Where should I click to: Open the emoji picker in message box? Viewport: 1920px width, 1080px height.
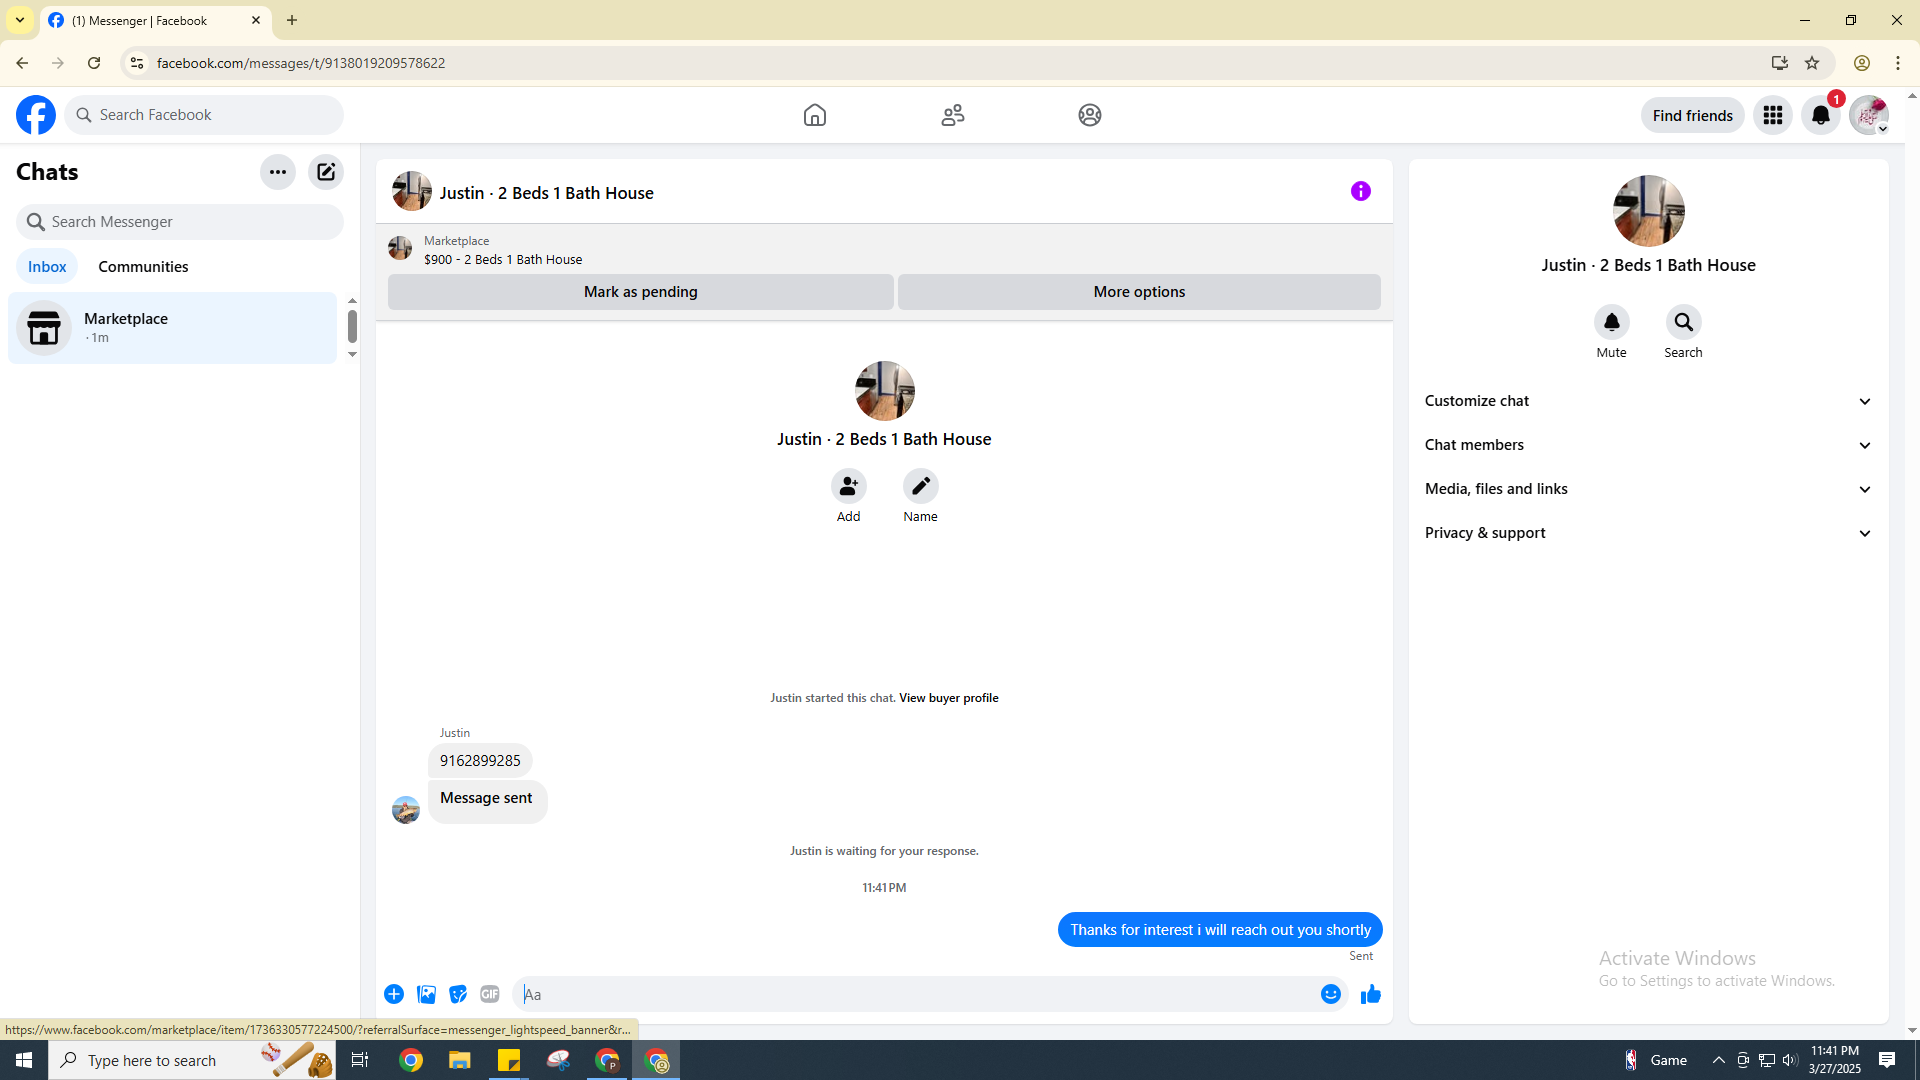coord(1331,994)
